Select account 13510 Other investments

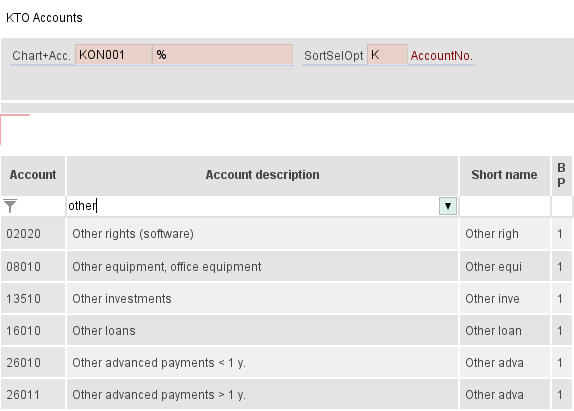tap(286, 299)
